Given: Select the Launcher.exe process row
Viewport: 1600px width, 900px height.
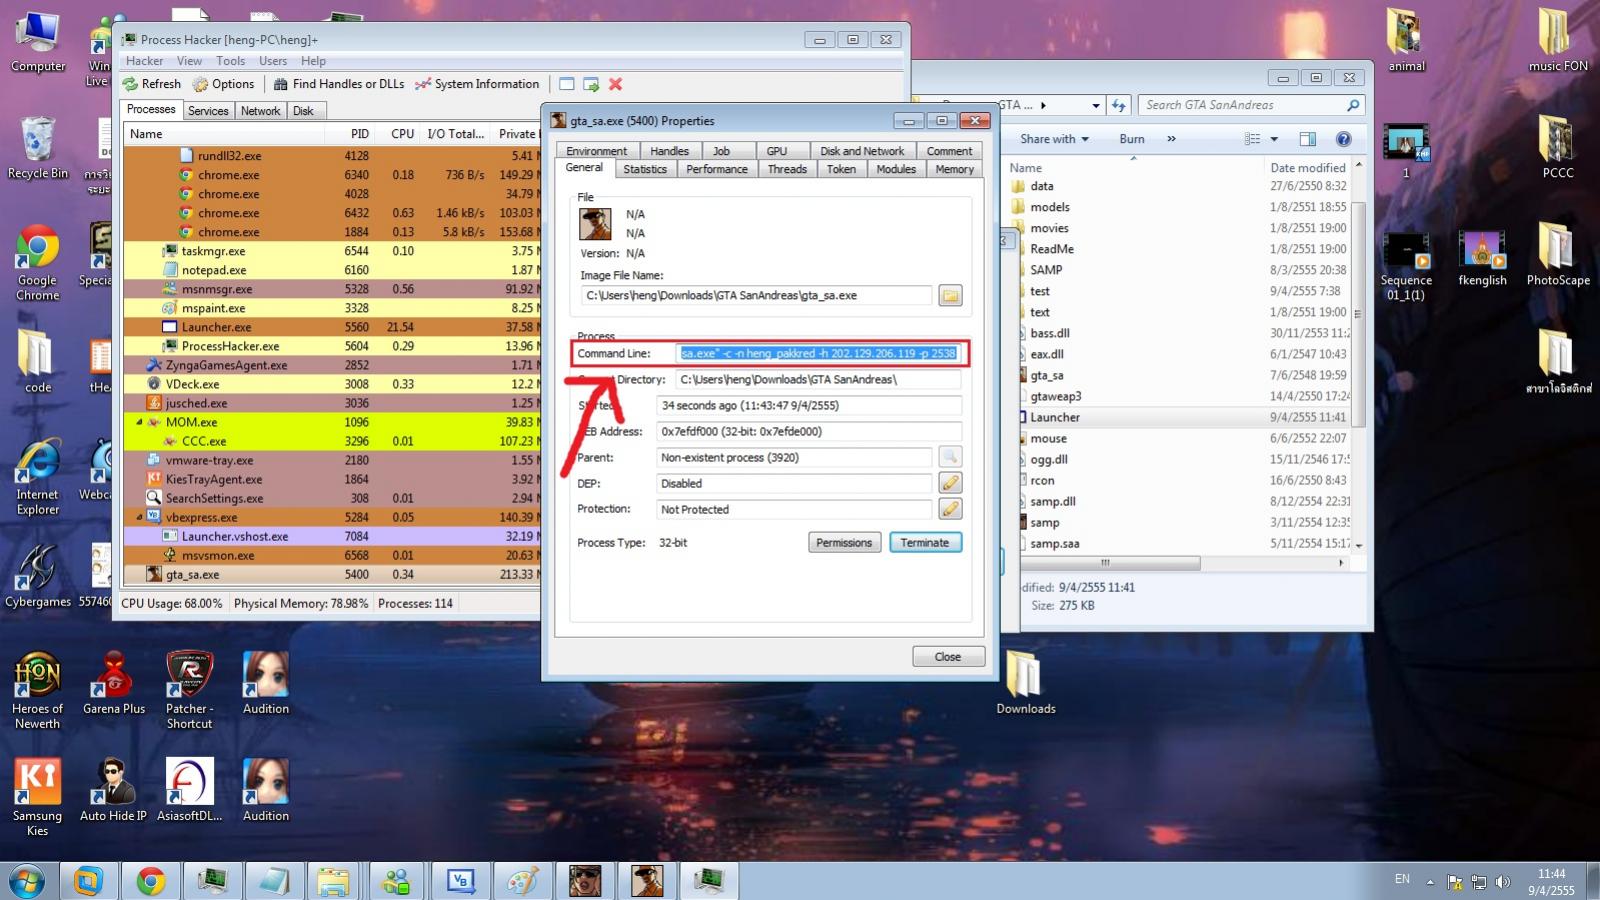Looking at the screenshot, I should pos(330,327).
